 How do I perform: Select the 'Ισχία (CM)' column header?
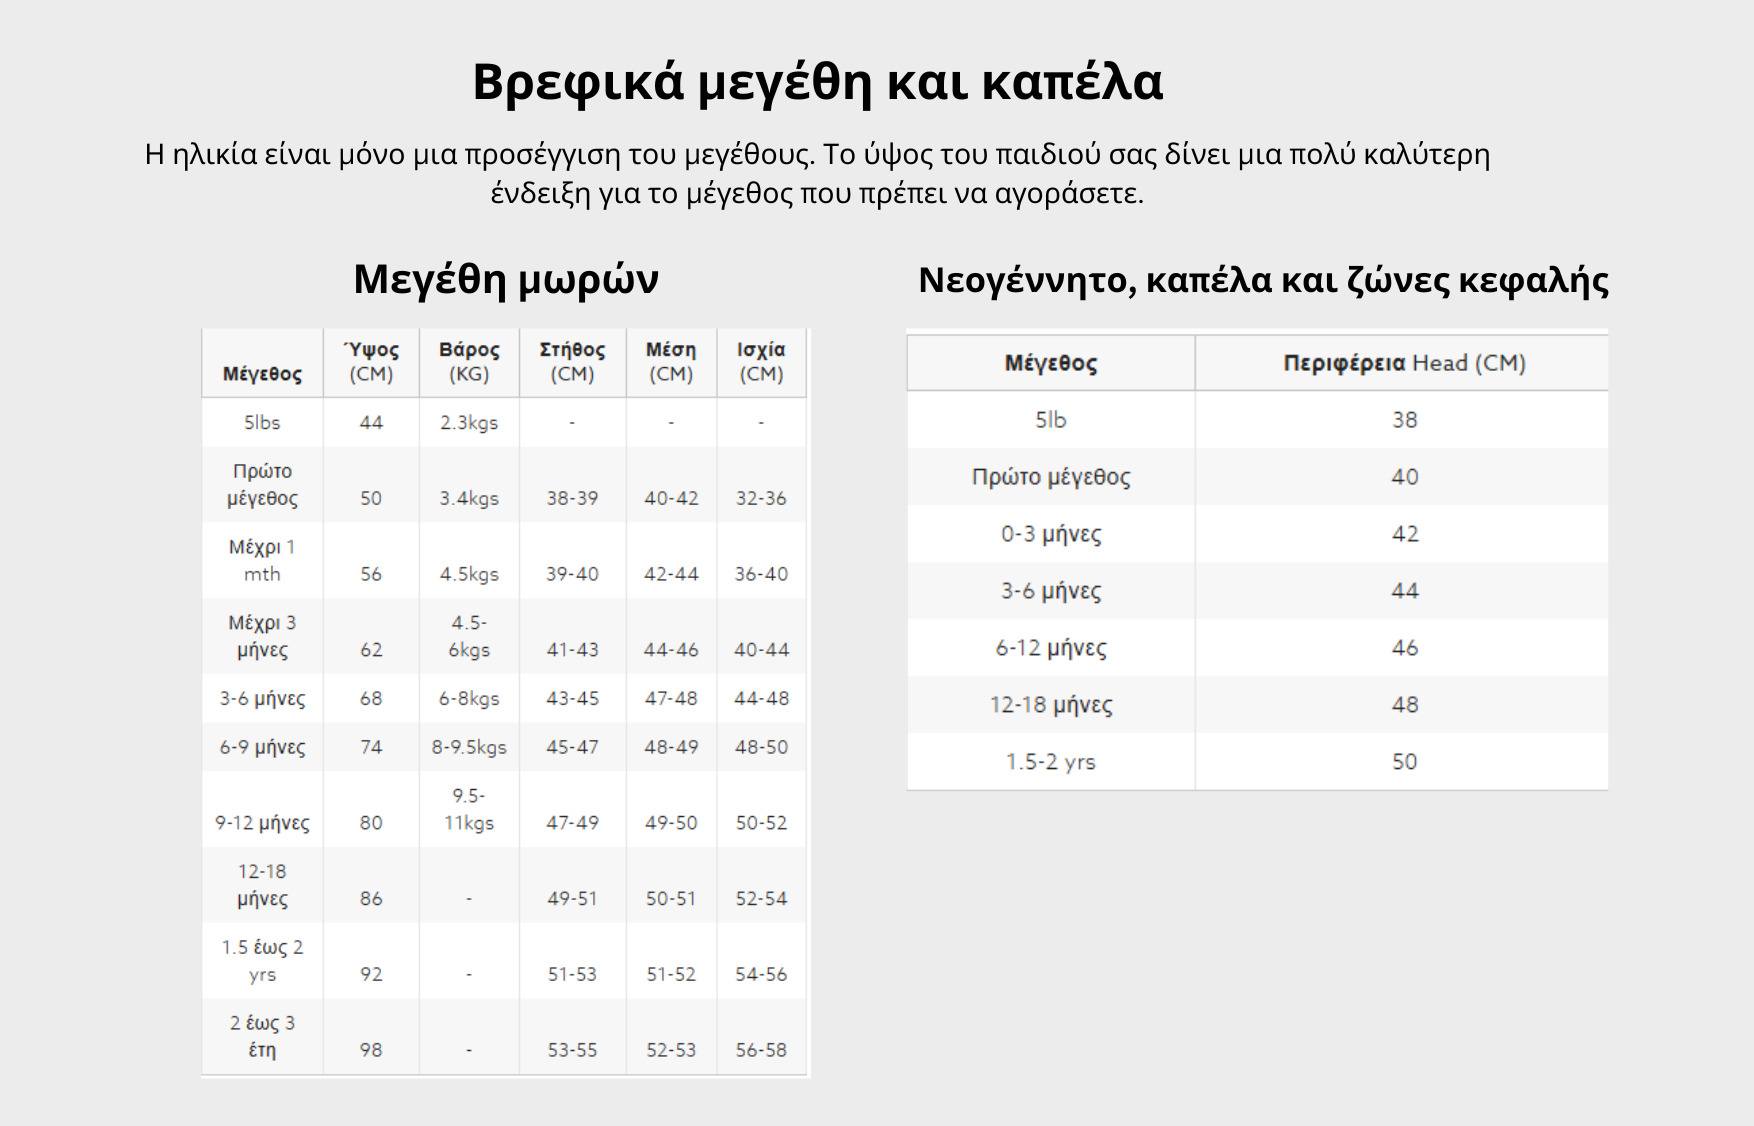761,362
